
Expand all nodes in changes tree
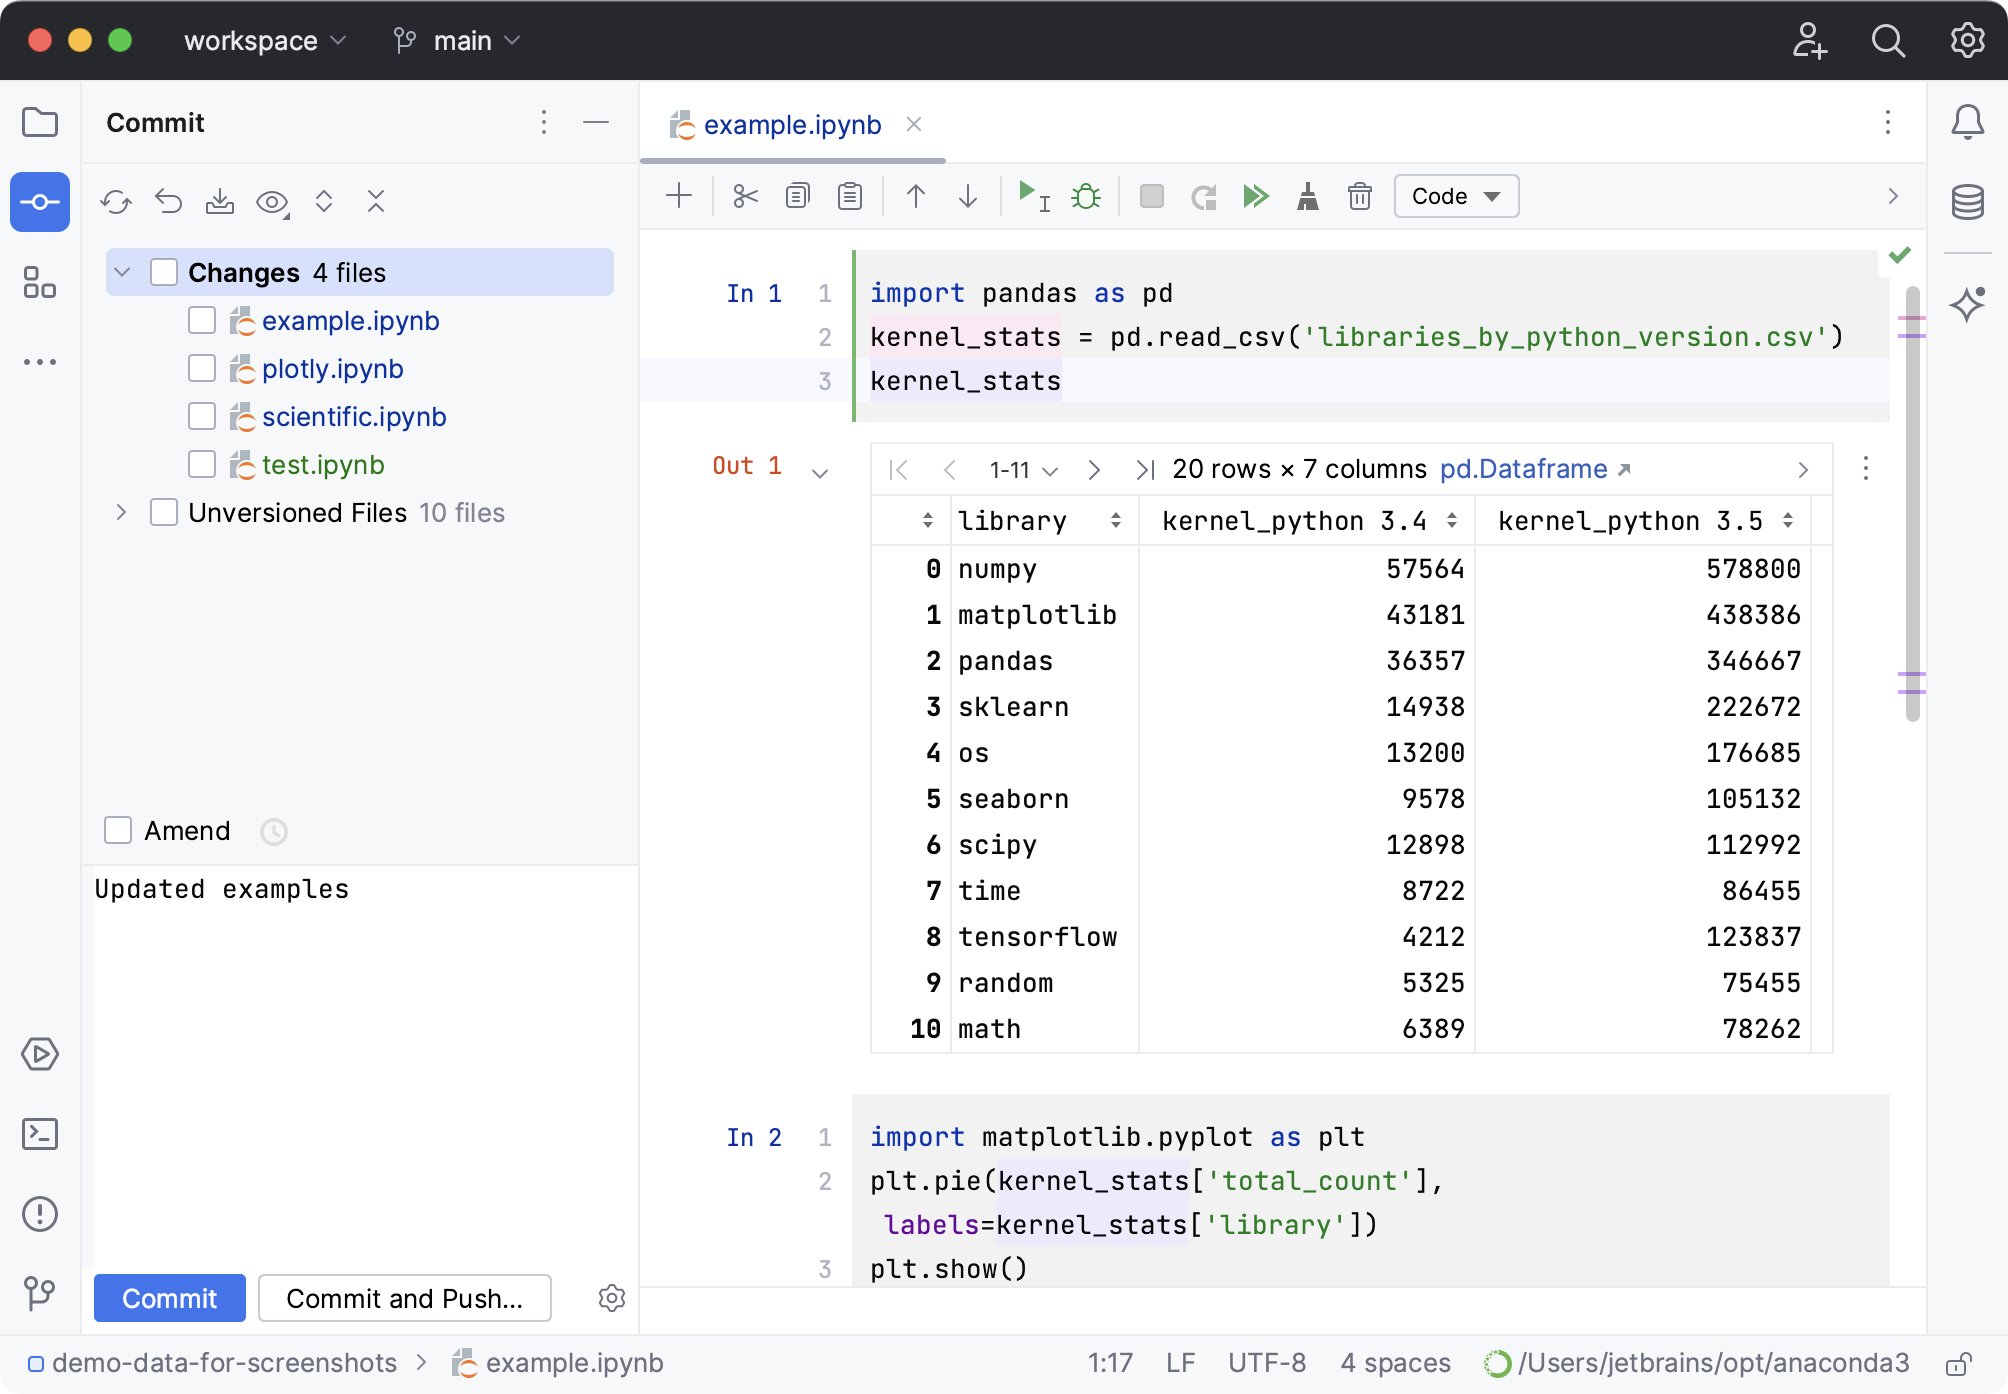point(324,202)
